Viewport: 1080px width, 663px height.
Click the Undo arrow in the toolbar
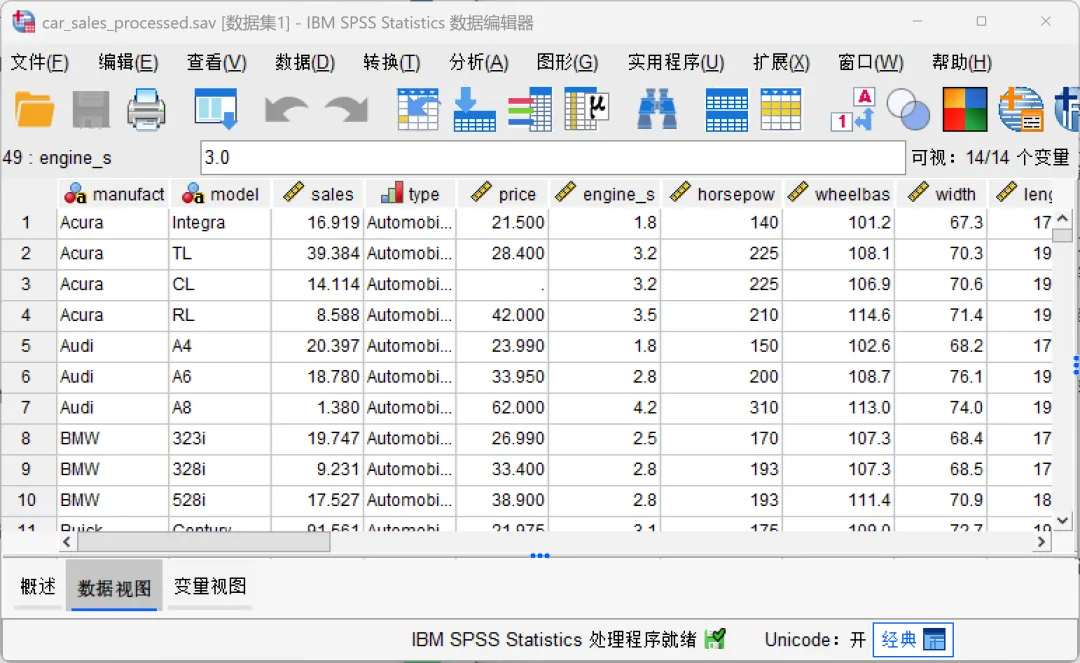(287, 110)
